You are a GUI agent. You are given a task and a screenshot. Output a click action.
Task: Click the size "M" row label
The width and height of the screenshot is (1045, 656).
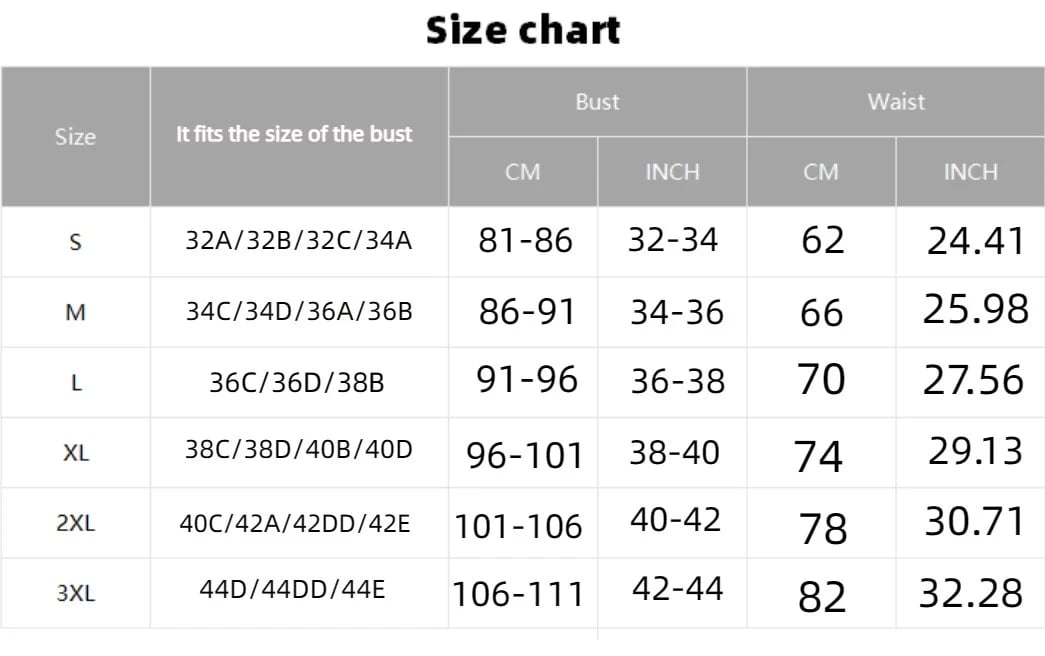[x=75, y=312]
